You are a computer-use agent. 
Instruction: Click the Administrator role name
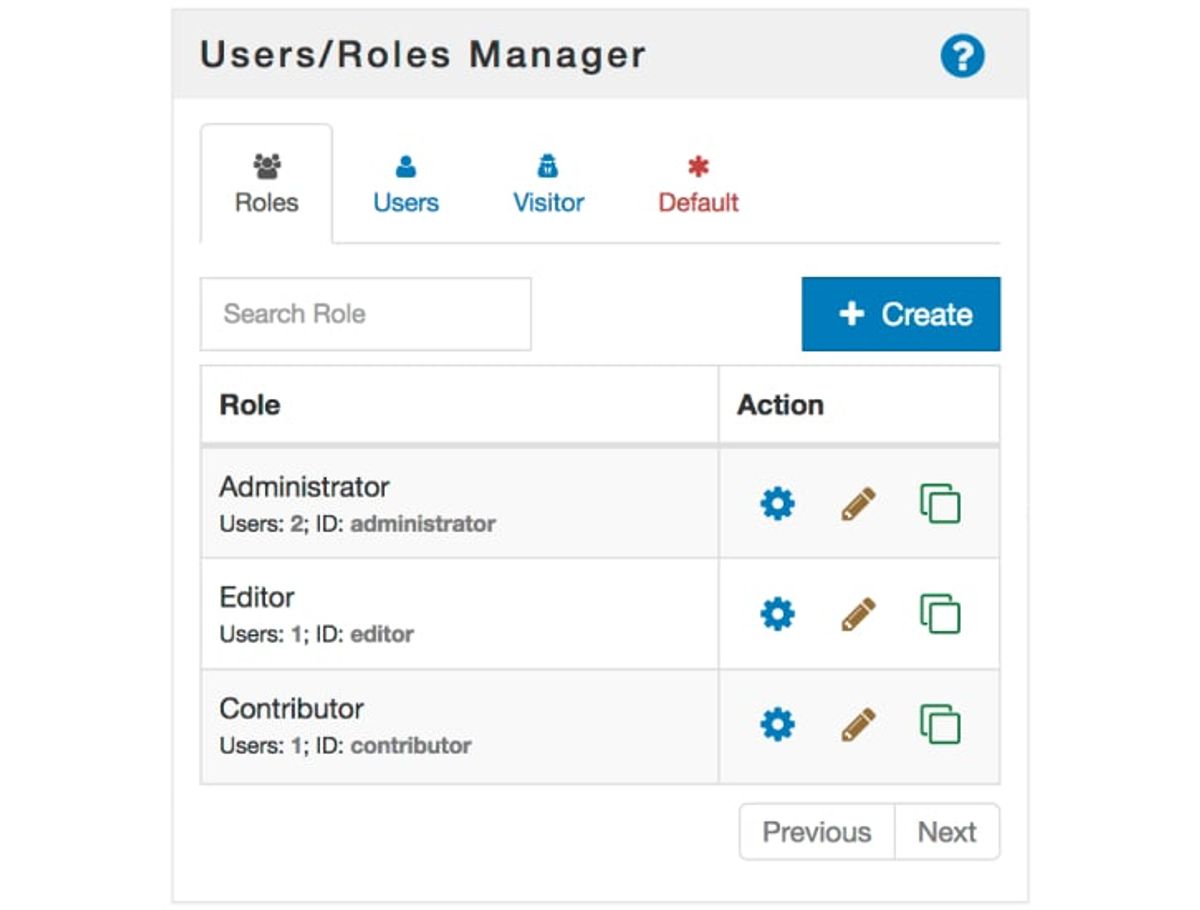coord(304,487)
